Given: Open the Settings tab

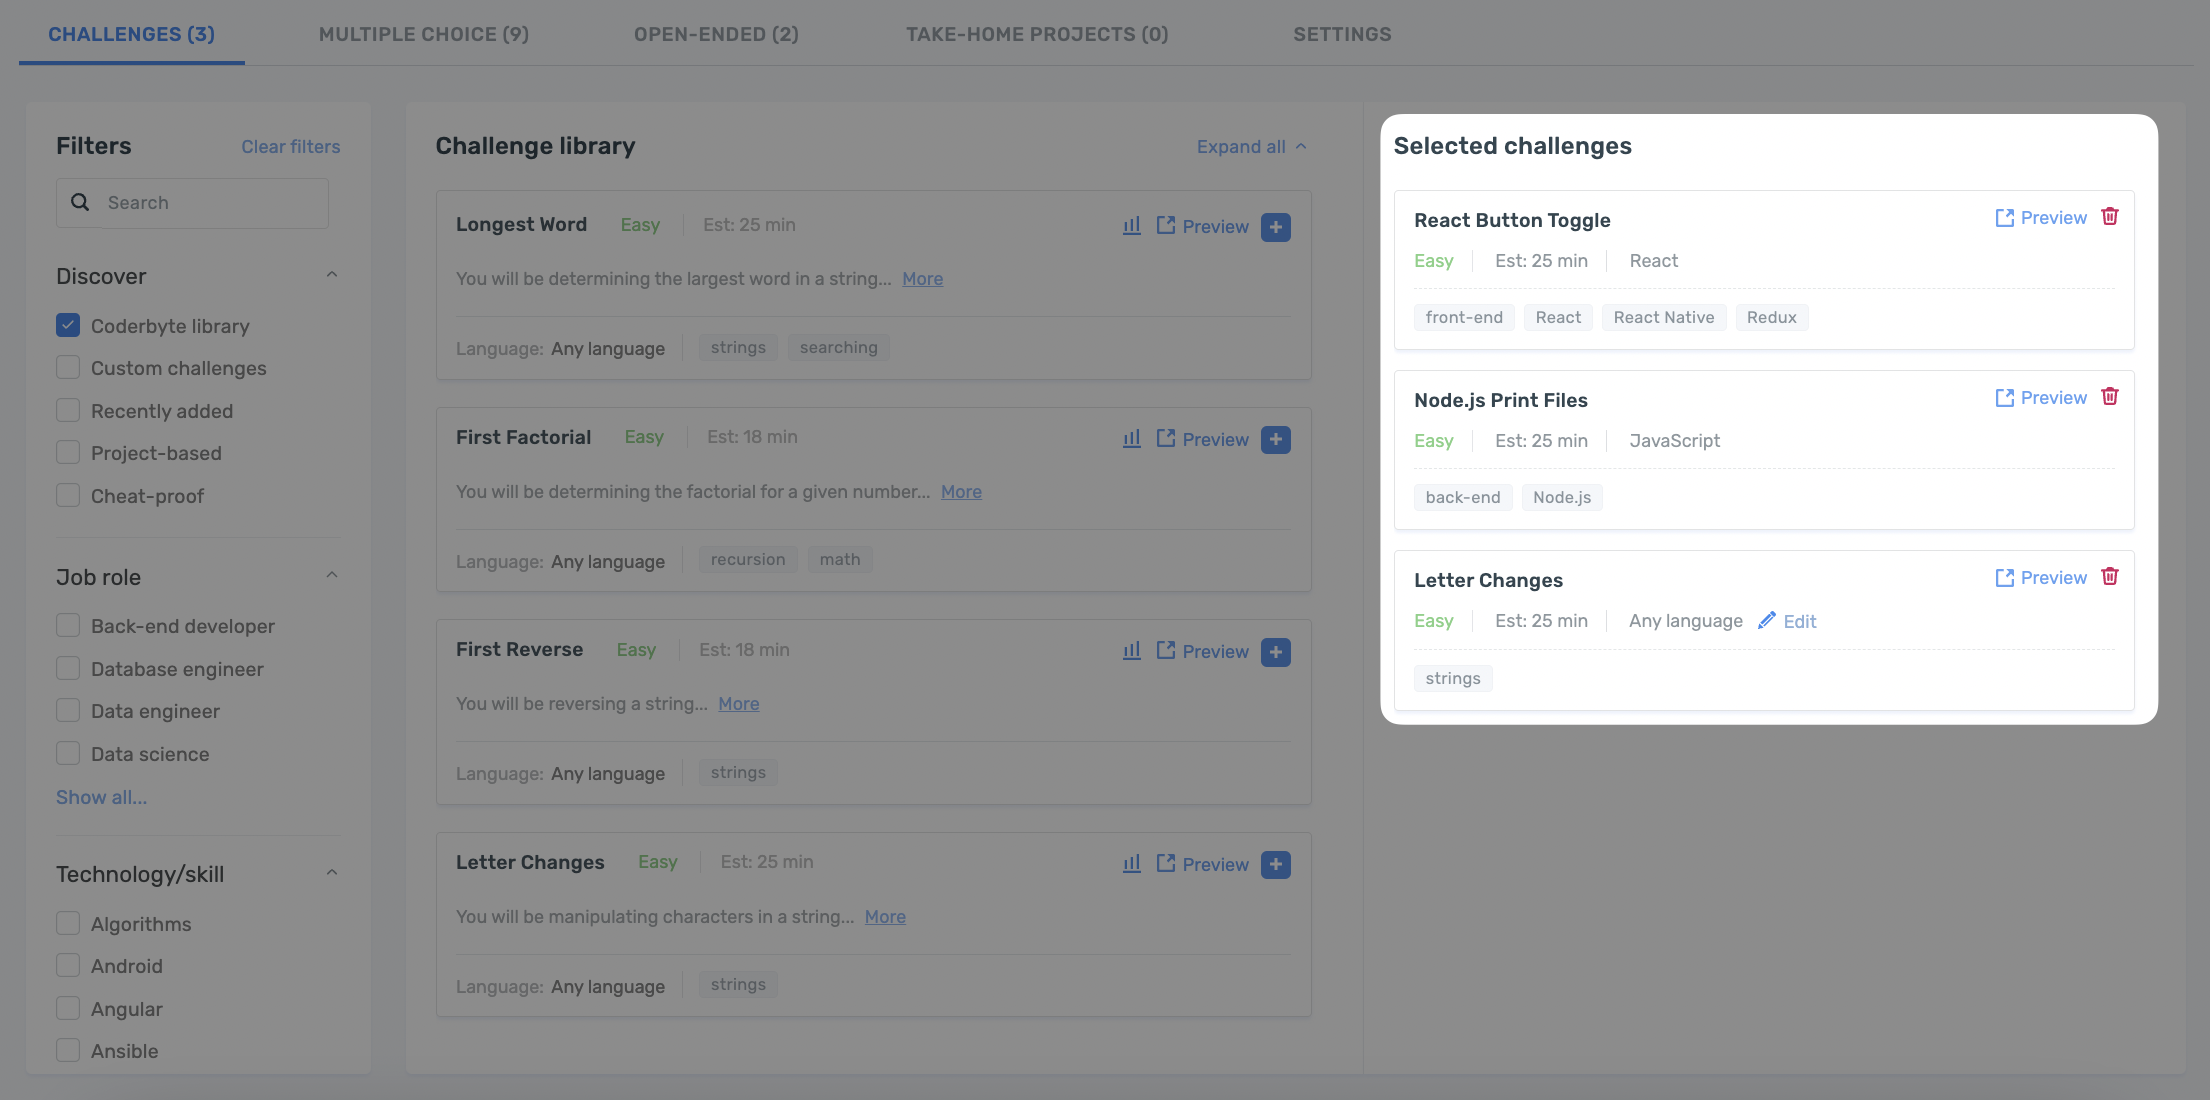Looking at the screenshot, I should click(1342, 34).
